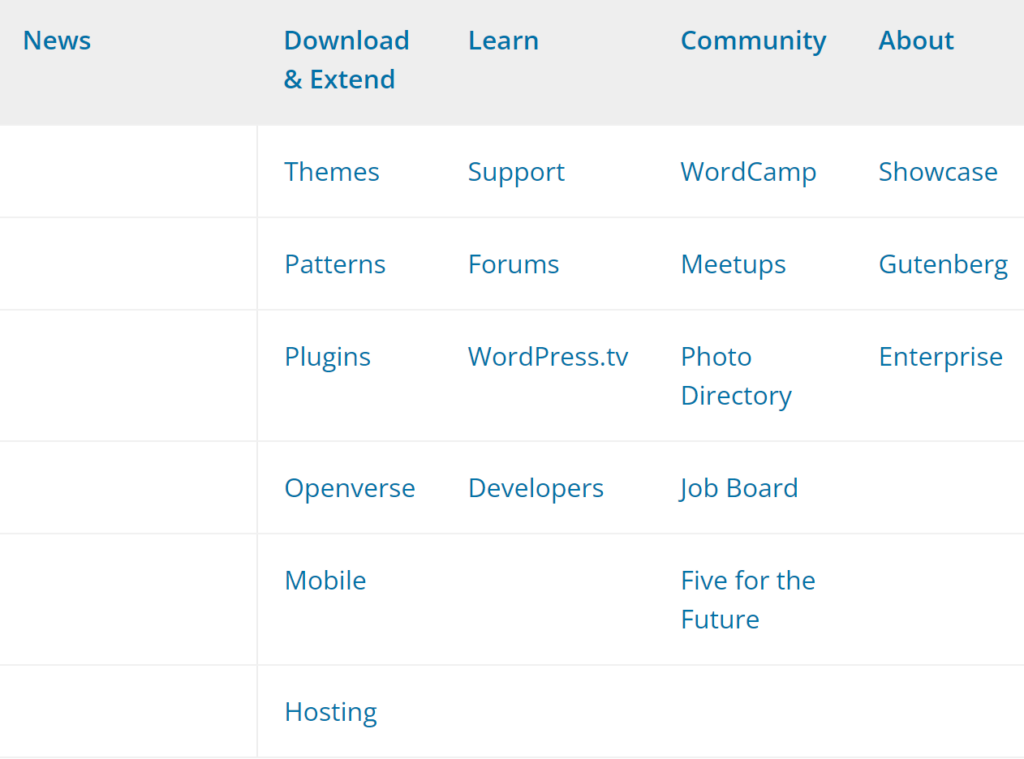Select the Patterns link
1024x759 pixels.
coord(335,264)
